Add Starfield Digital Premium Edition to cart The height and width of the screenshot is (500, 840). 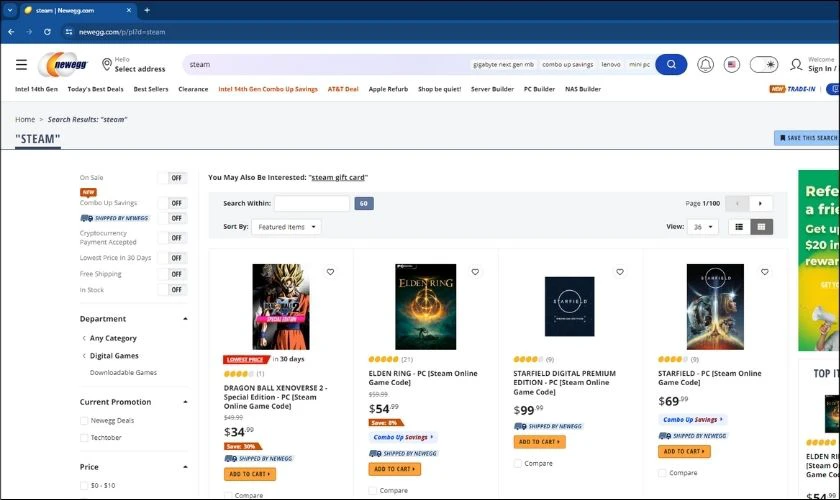539,442
